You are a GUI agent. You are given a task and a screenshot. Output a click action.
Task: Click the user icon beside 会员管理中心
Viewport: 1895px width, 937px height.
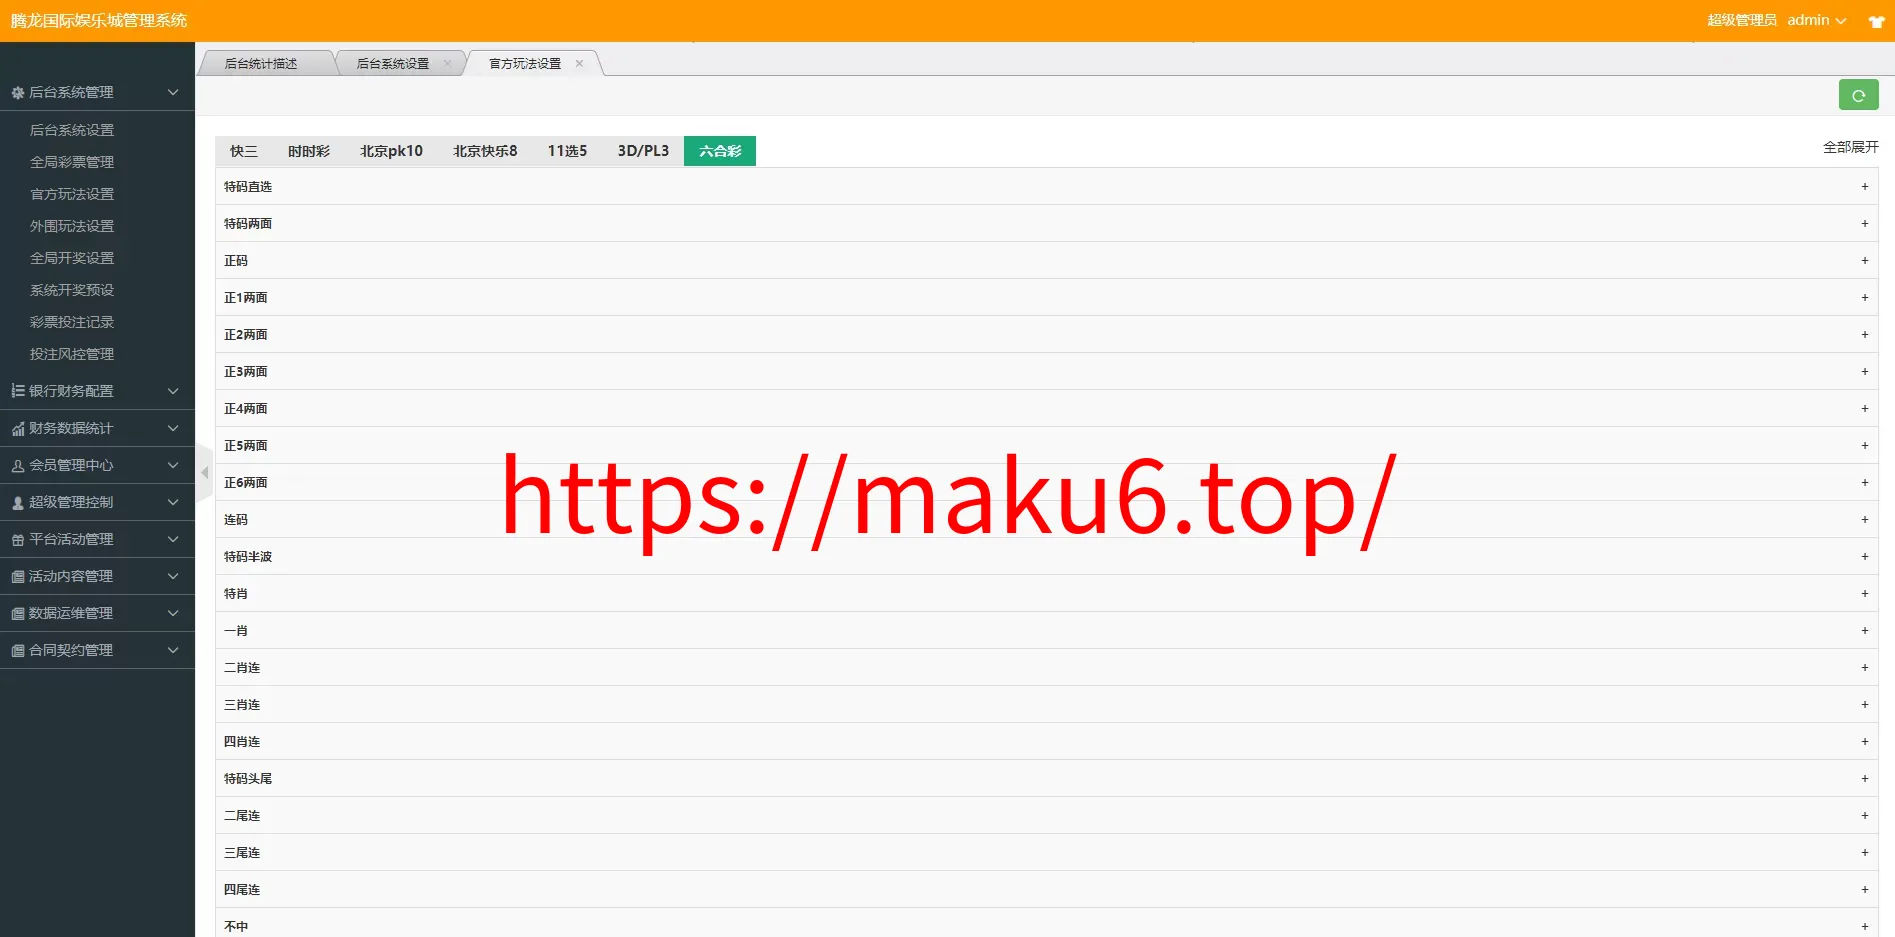coord(18,465)
